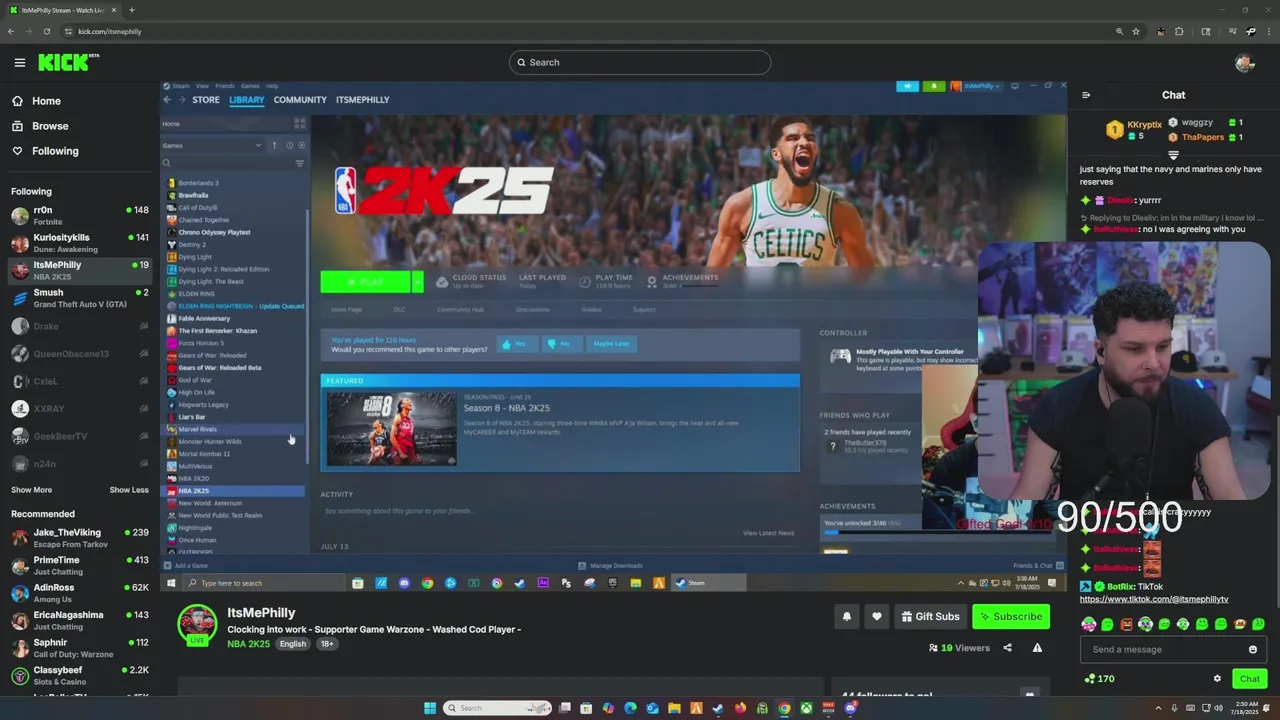Click Steam library grid view icon
The width and height of the screenshot is (1280, 720).
pyautogui.click(x=299, y=124)
